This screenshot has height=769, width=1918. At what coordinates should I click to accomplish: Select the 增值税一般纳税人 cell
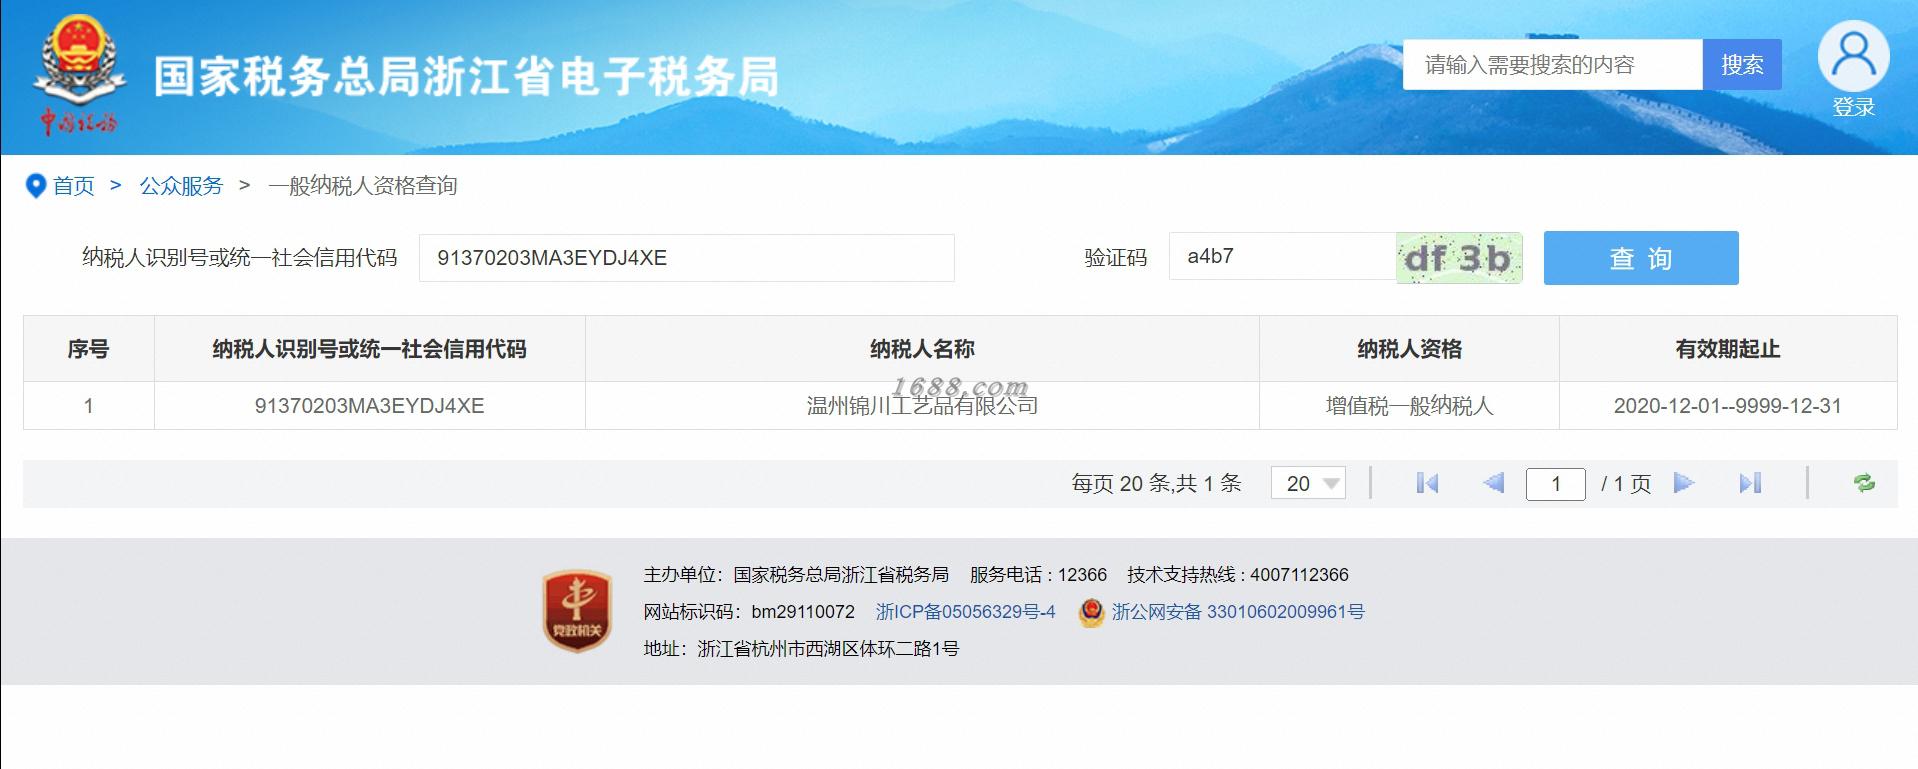pyautogui.click(x=1409, y=406)
